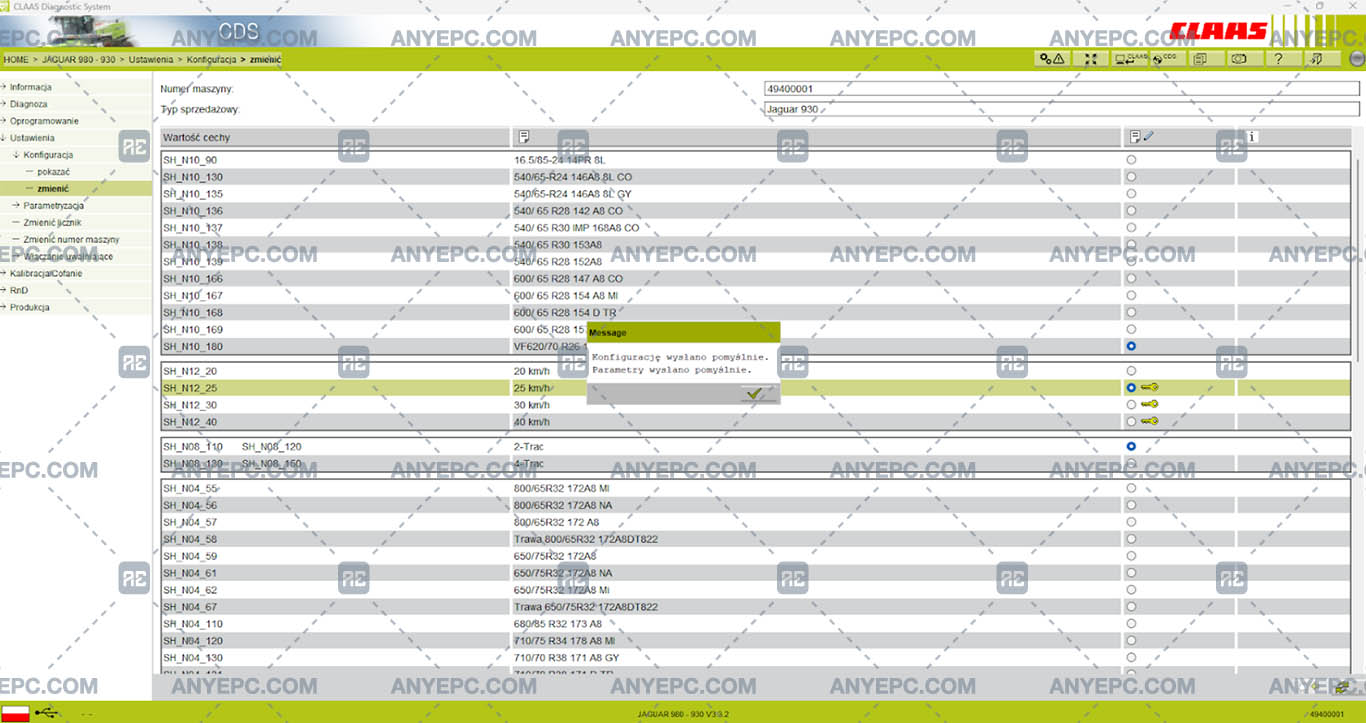Click row text '16.5/85-24 14PR 8L'
Image resolution: width=1366 pixels, height=723 pixels.
click(x=559, y=160)
